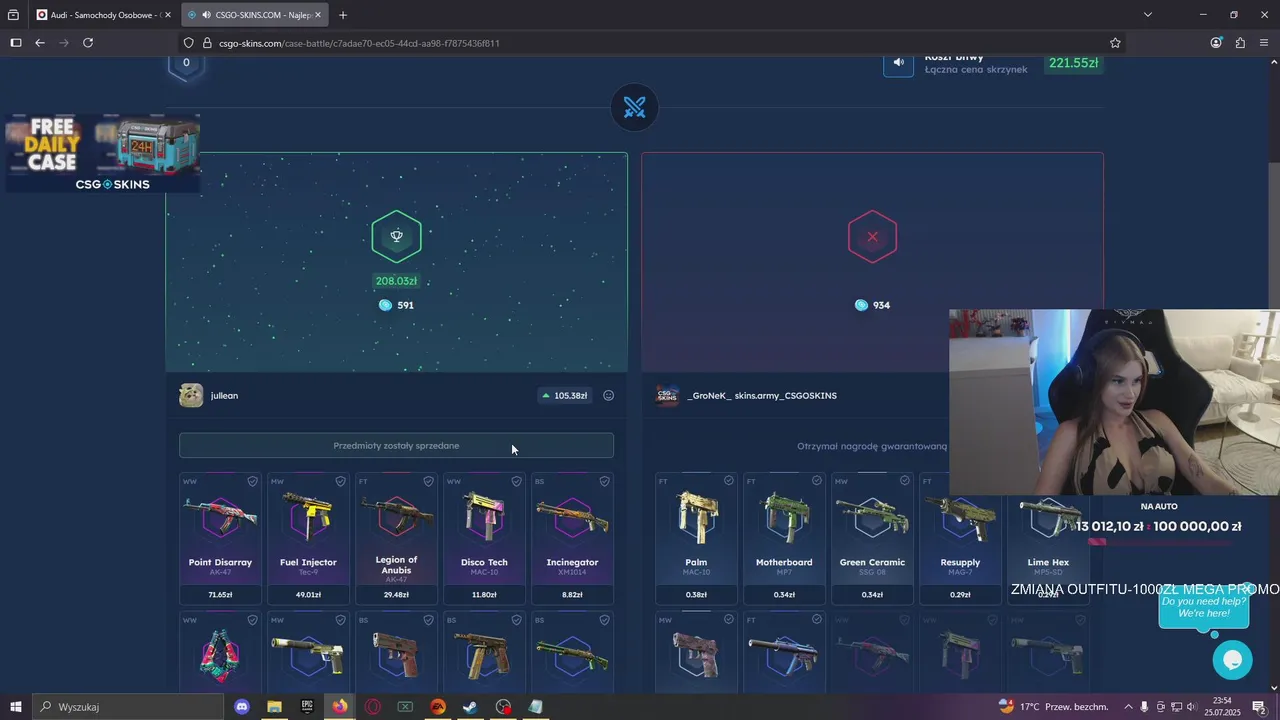This screenshot has width=1280, height=720.
Task: Reload the current page
Action: [x=88, y=43]
